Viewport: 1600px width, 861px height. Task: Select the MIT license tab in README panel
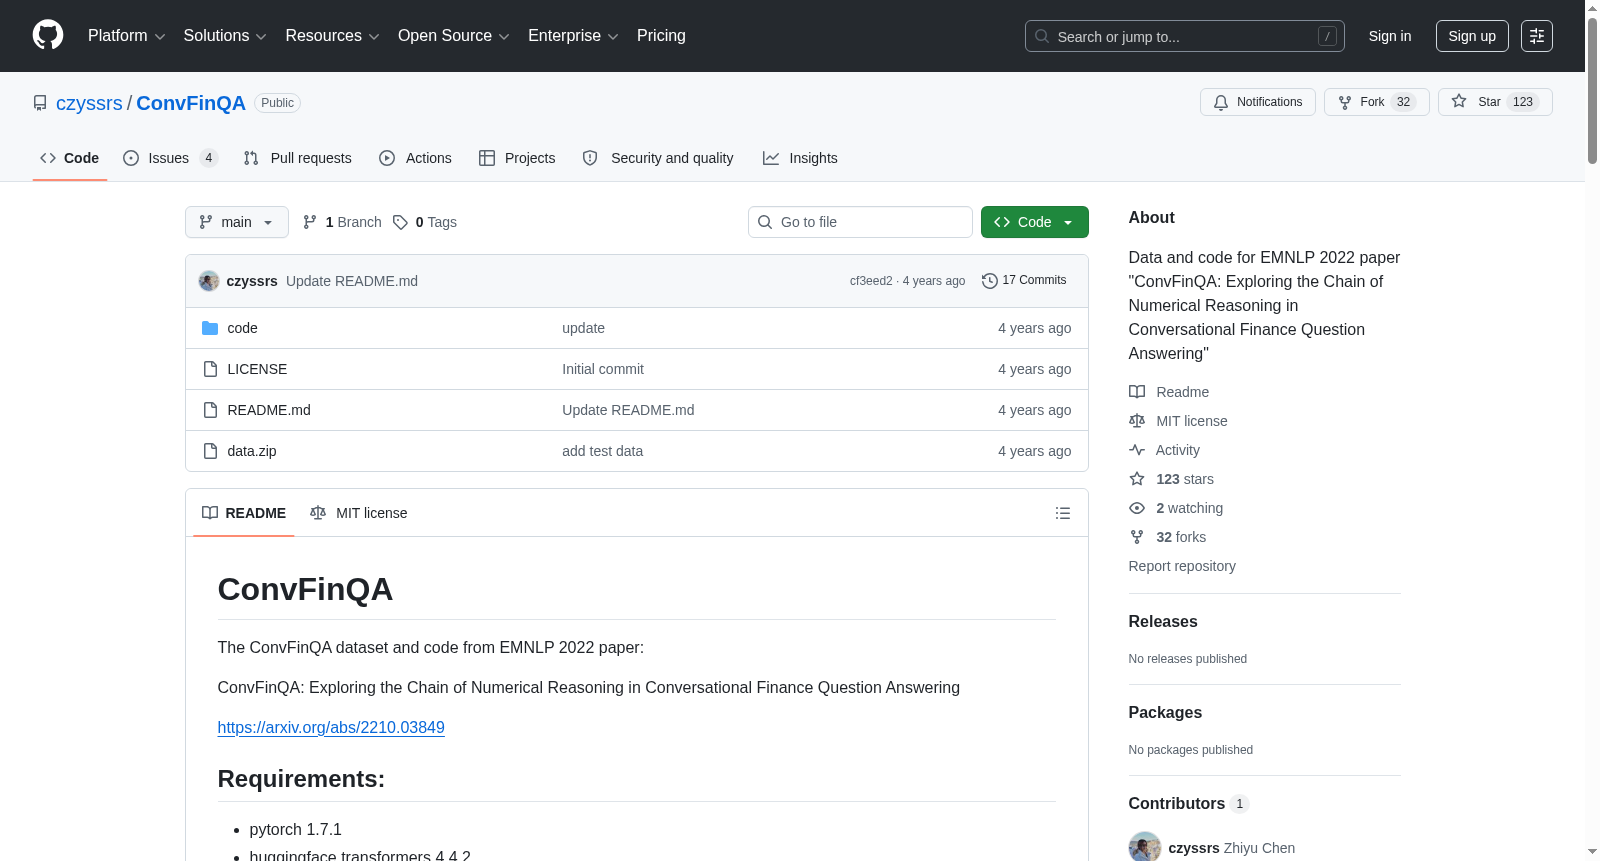coord(359,513)
